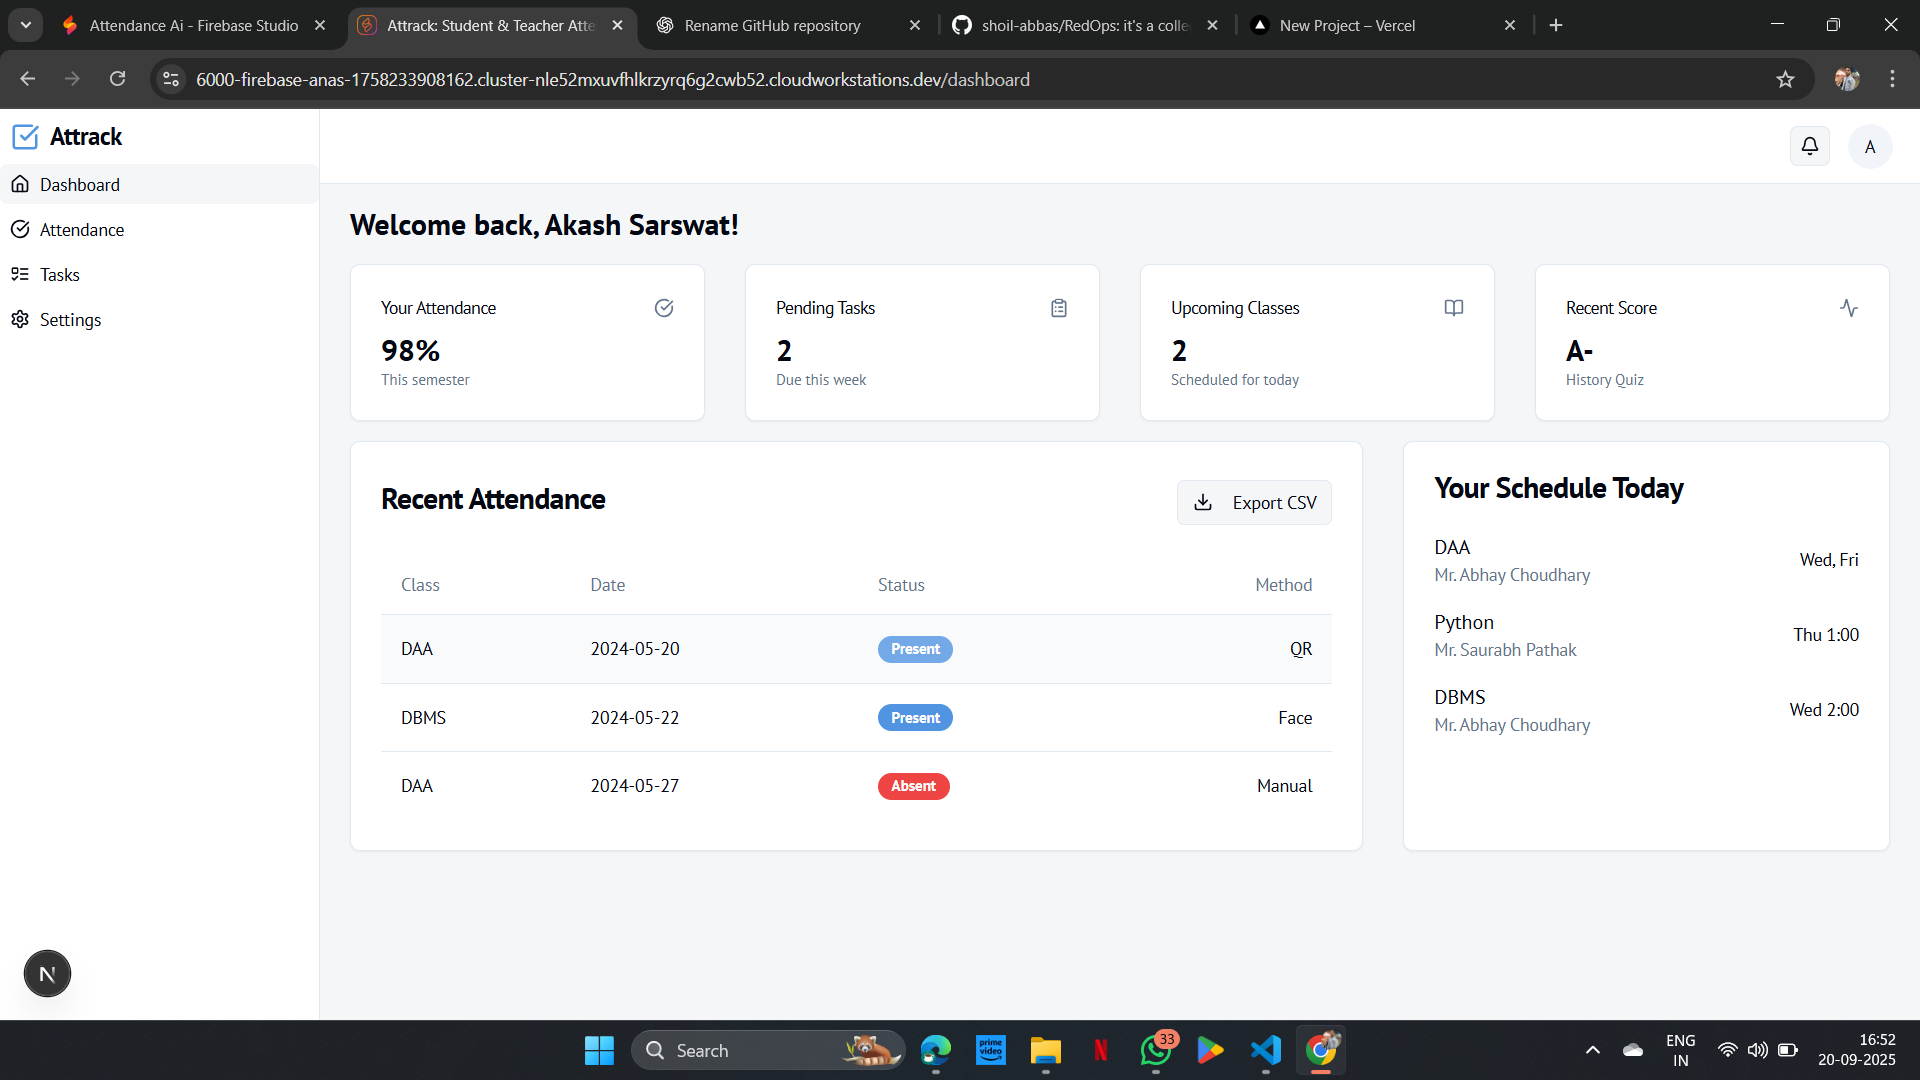The height and width of the screenshot is (1080, 1920).
Task: Open Chrome's three-dot menu
Action: coord(1892,79)
